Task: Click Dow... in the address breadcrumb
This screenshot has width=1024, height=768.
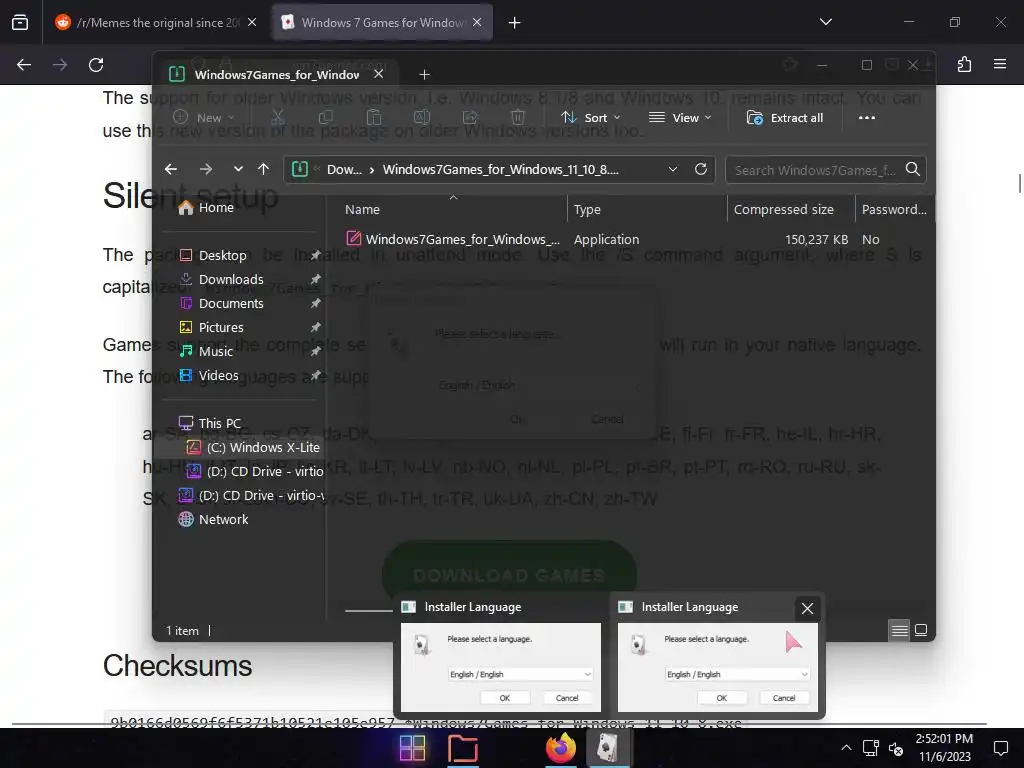Action: pos(344,170)
